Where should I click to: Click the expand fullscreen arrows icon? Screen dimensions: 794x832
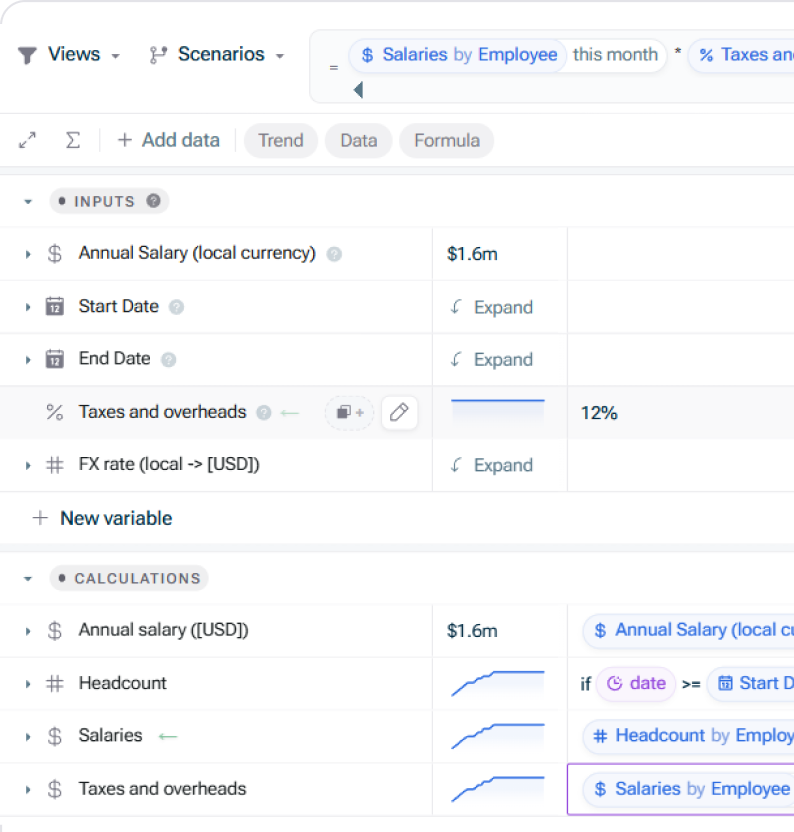[28, 141]
